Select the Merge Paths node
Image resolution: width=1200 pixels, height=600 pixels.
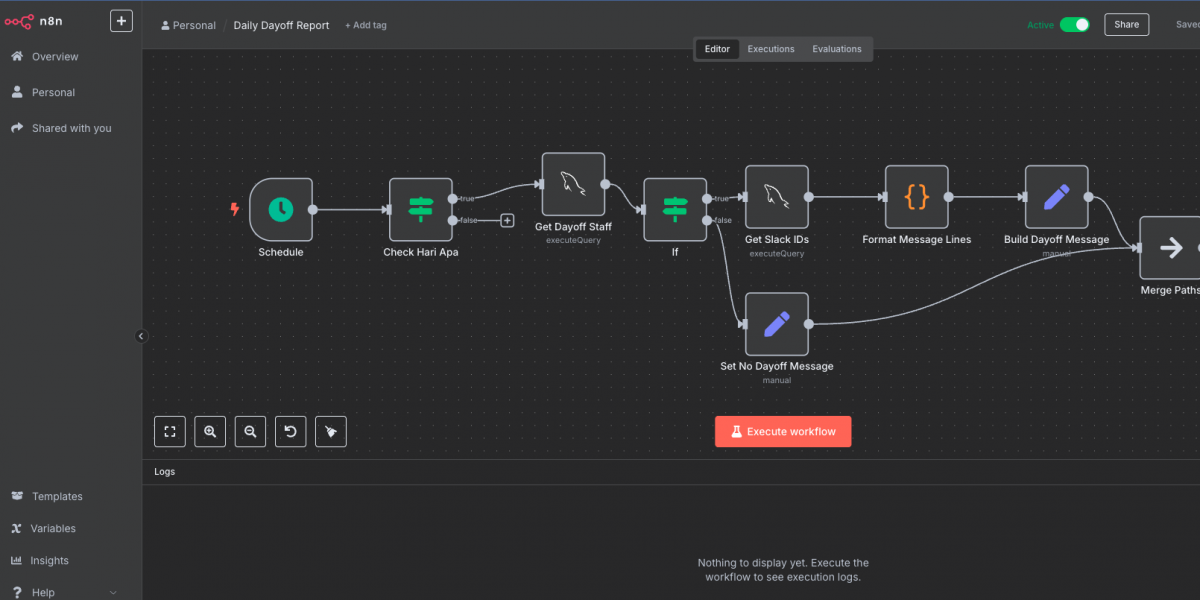[x=1170, y=248]
